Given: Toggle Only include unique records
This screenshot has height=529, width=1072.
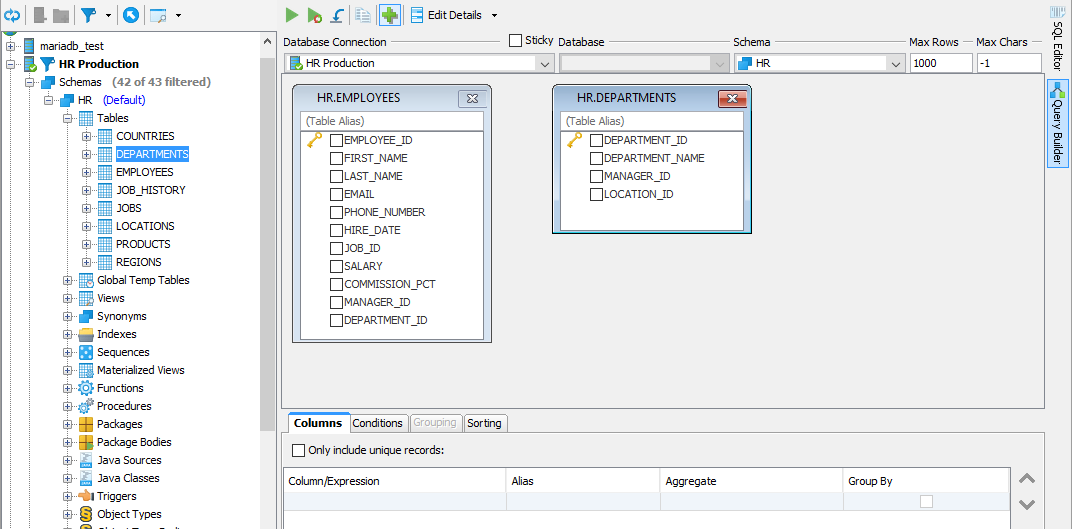Looking at the screenshot, I should click(298, 450).
